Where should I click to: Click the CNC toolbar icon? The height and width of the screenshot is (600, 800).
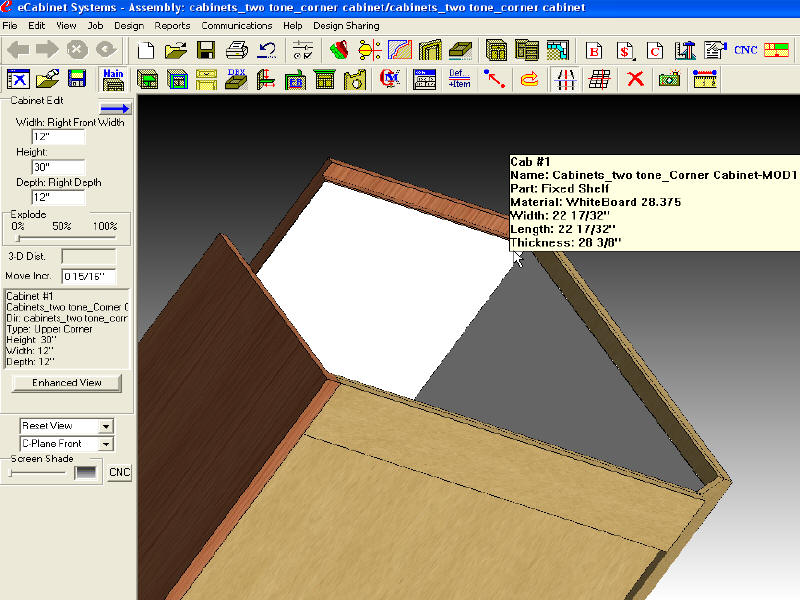[x=745, y=50]
